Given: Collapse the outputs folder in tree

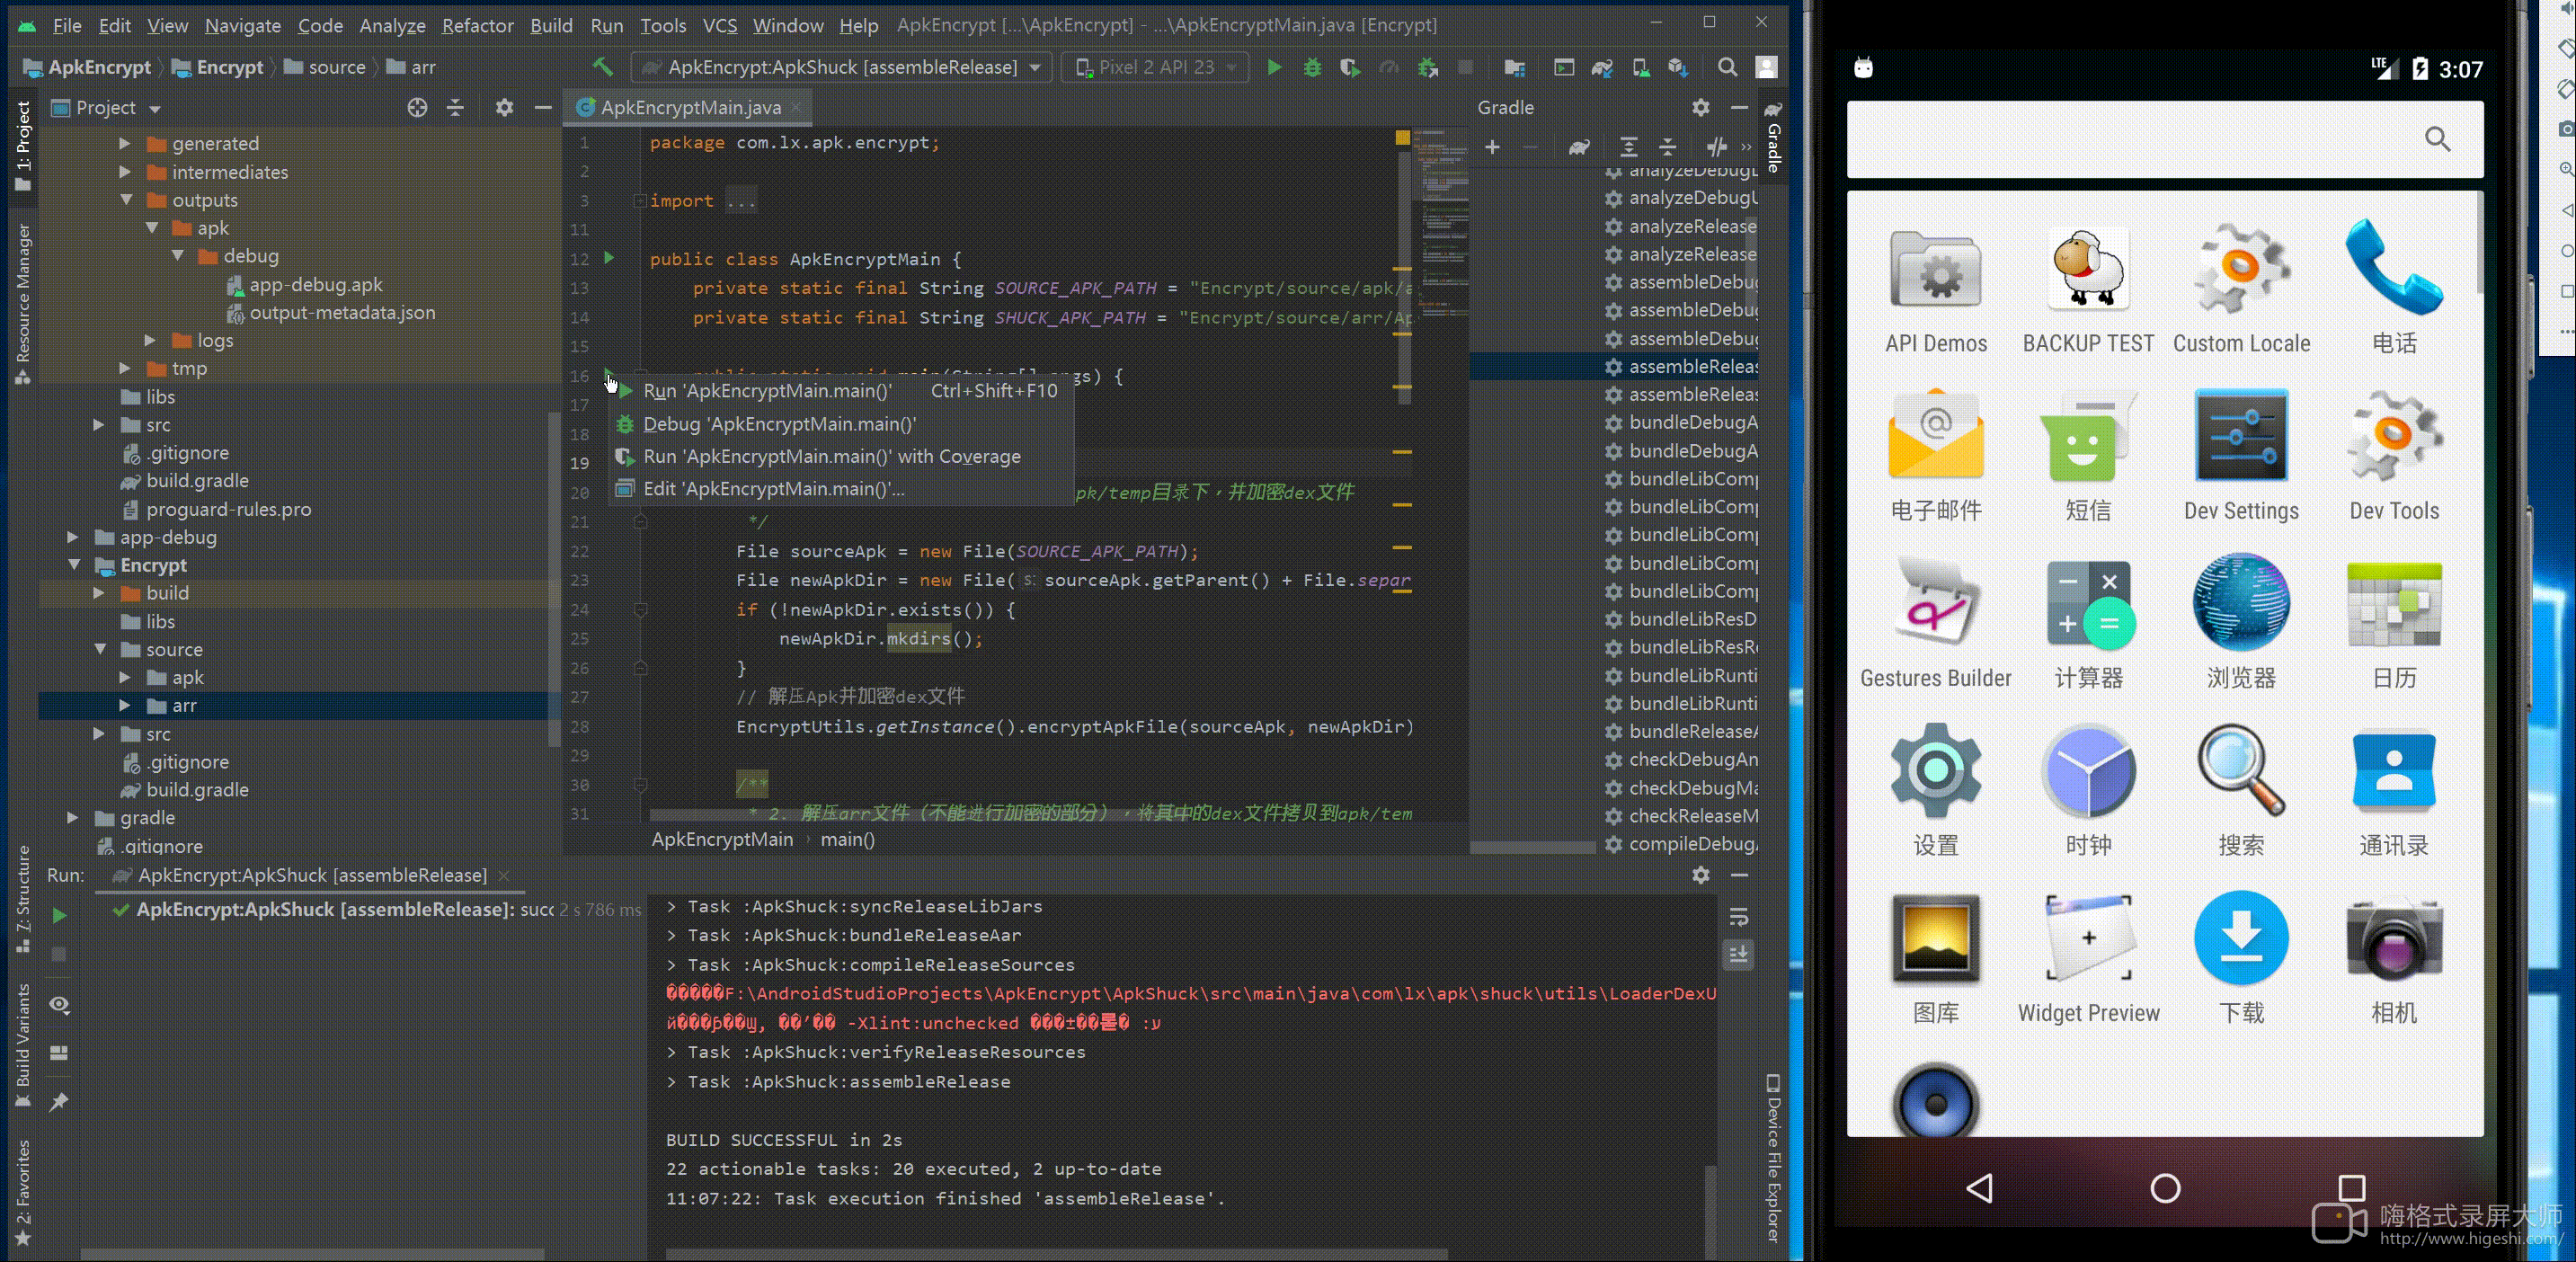Looking at the screenshot, I should point(127,200).
